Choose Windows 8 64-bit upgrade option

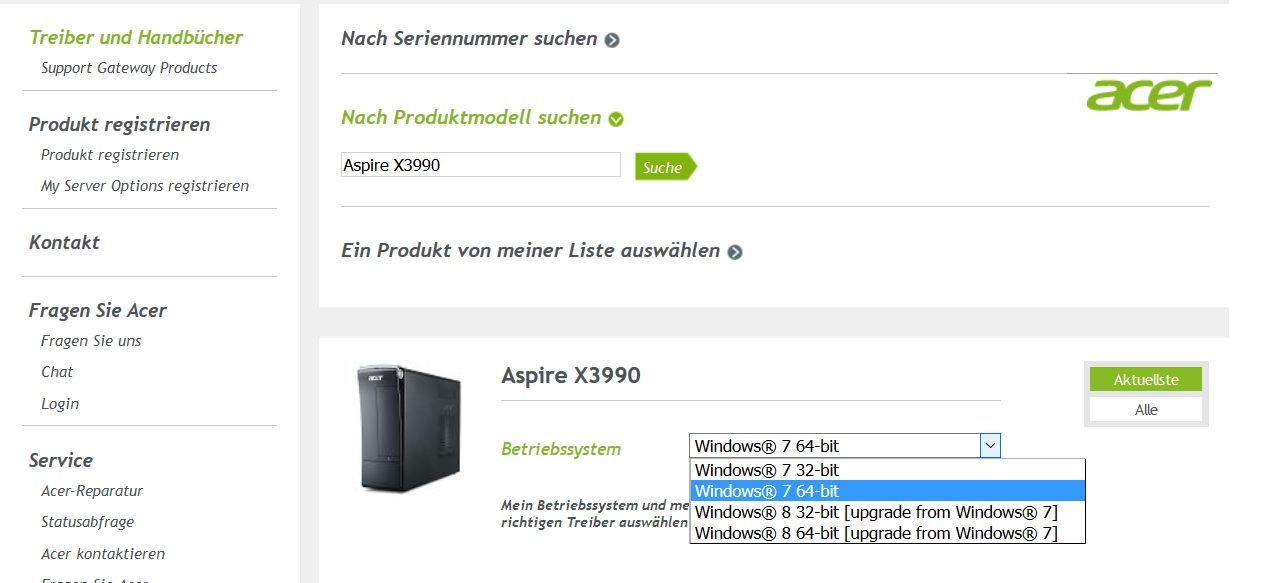(x=887, y=533)
